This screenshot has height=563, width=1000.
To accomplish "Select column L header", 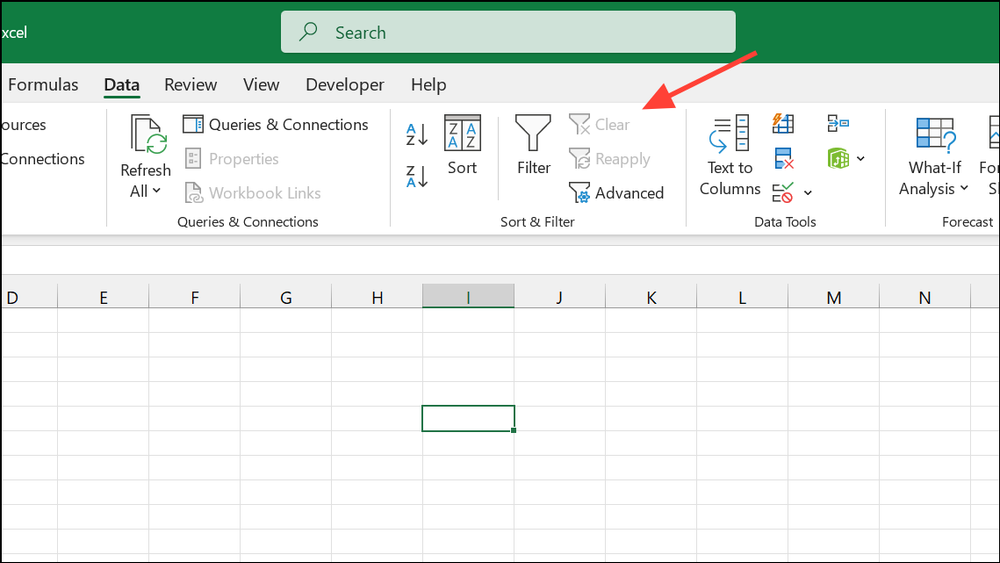I will 742,297.
